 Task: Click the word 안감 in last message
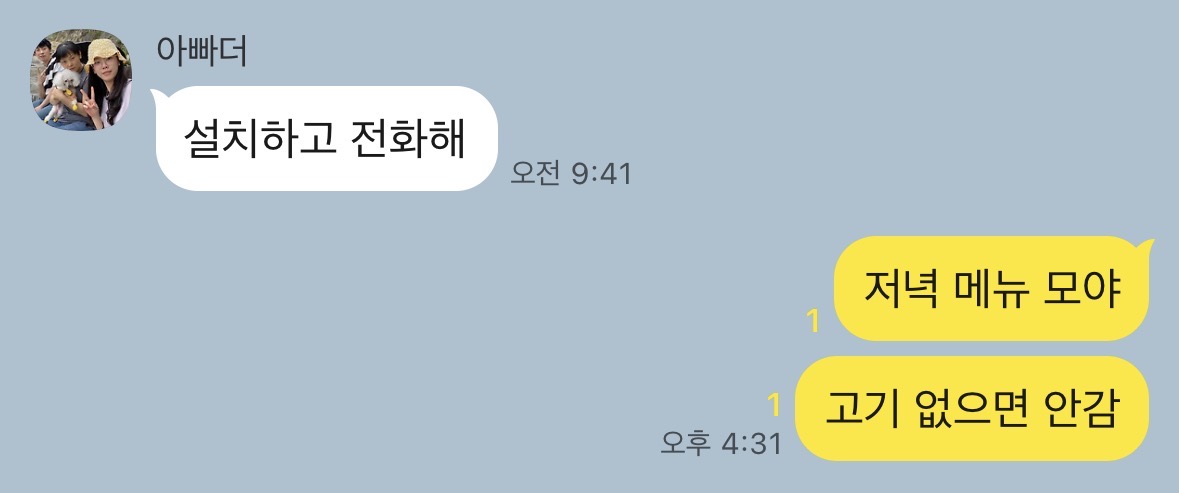[1081, 408]
